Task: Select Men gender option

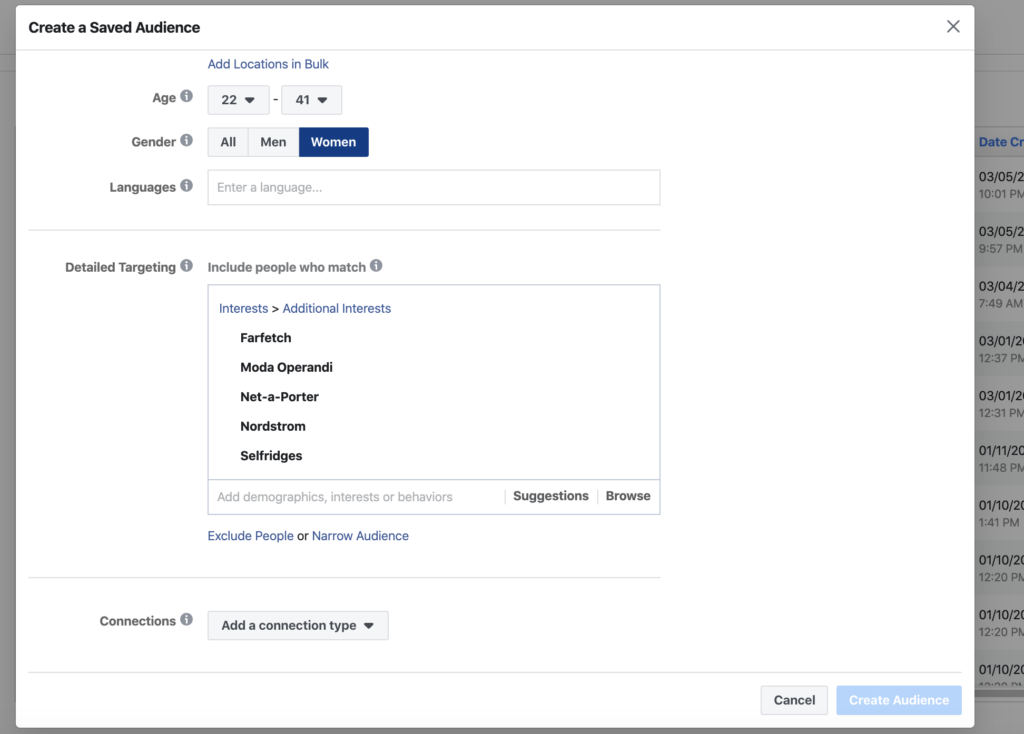Action: click(273, 142)
